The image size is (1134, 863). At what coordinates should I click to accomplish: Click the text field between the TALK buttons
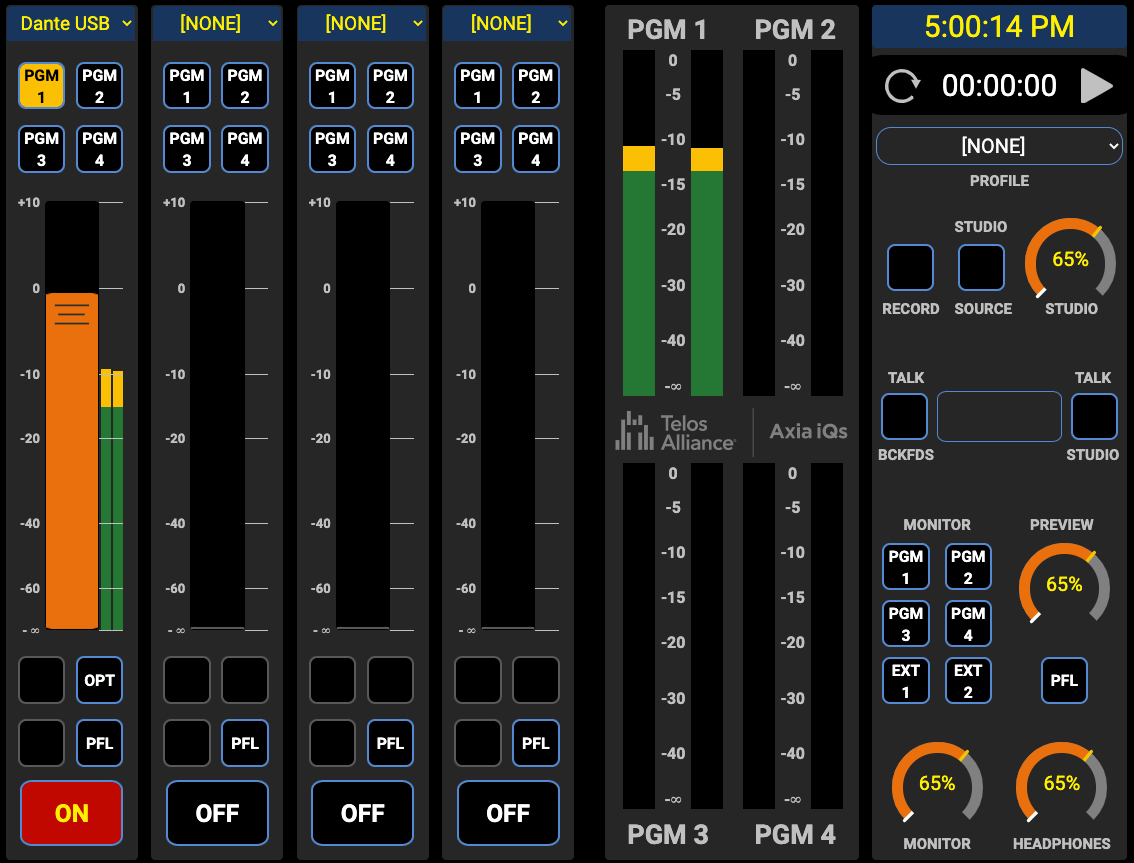(x=999, y=417)
